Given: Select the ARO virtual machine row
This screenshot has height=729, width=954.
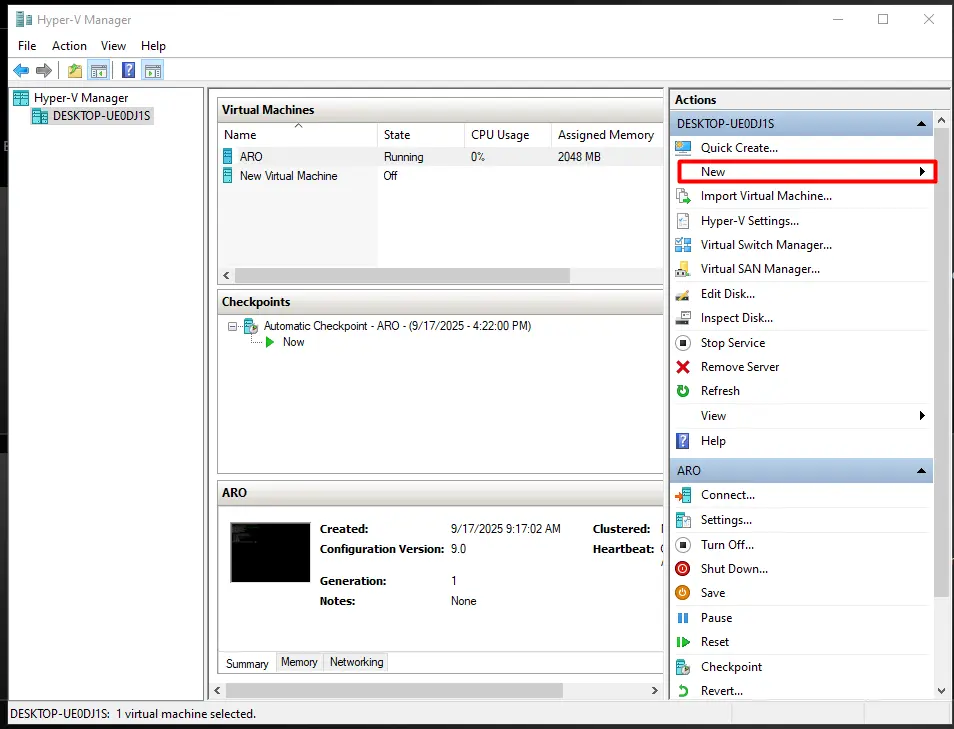Looking at the screenshot, I should [x=440, y=156].
